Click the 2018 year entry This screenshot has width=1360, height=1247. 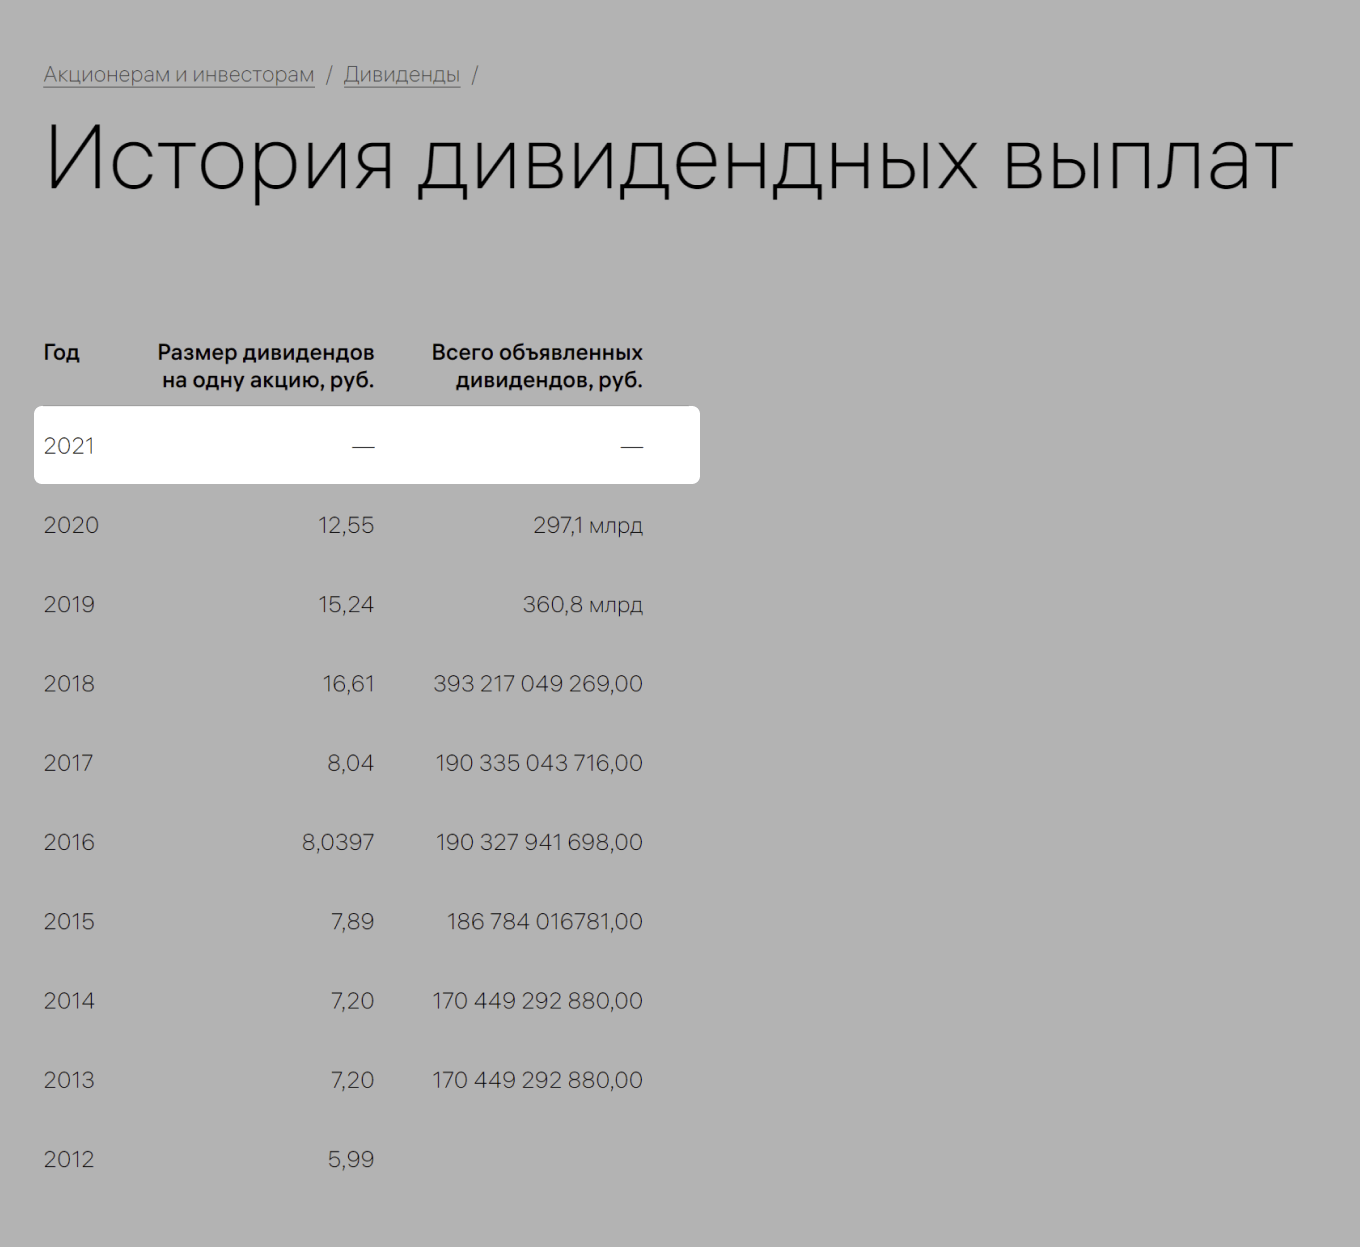[x=70, y=683]
